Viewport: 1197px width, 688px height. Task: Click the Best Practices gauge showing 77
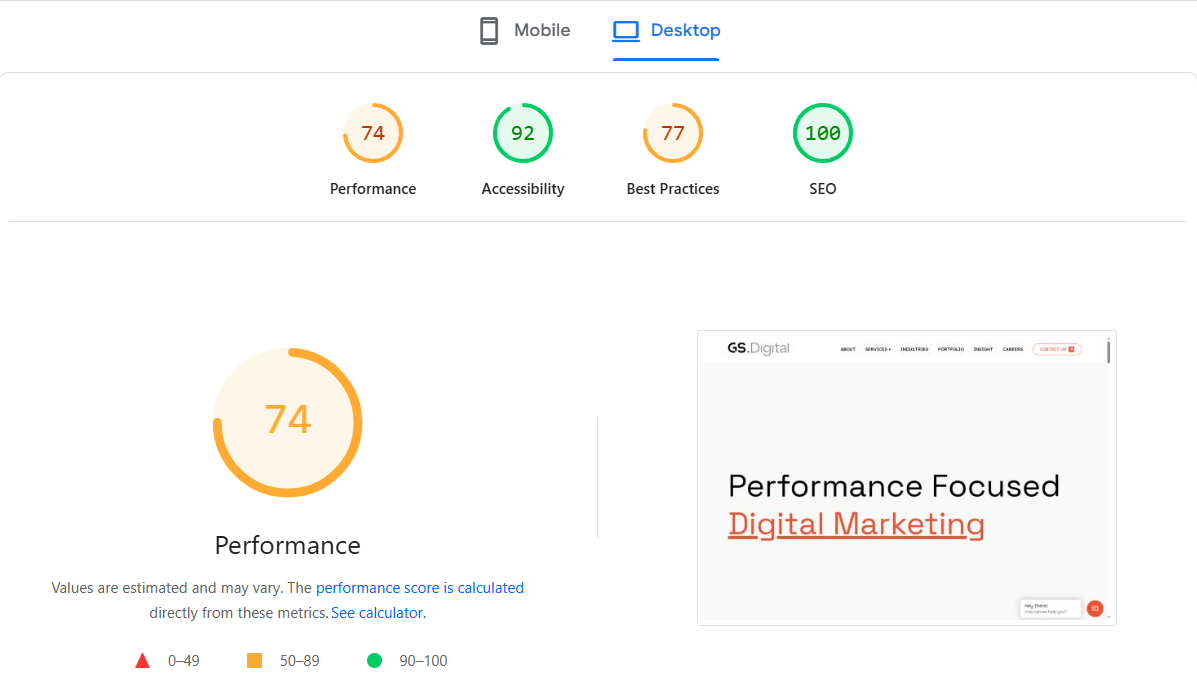[x=673, y=132]
